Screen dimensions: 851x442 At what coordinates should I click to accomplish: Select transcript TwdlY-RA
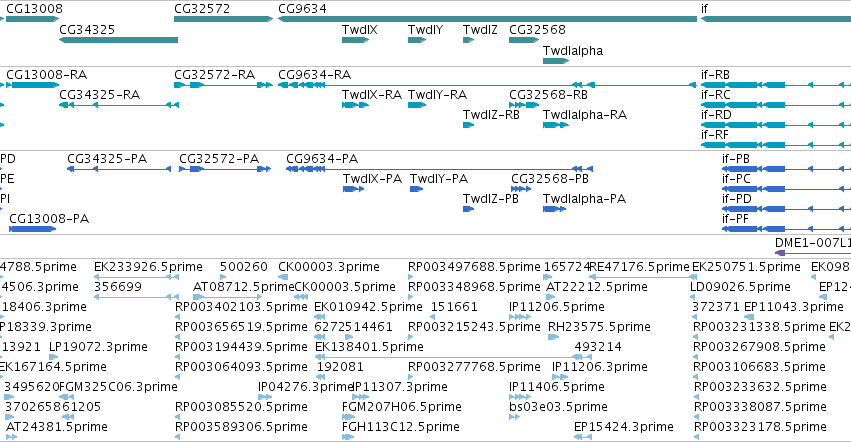point(417,105)
